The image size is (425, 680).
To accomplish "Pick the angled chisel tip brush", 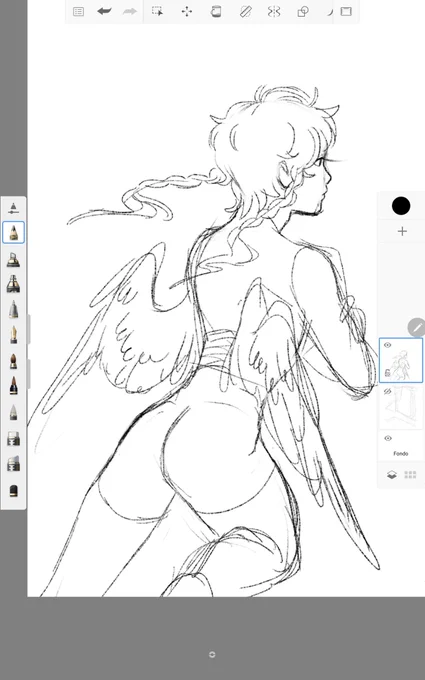I will click(x=13, y=464).
